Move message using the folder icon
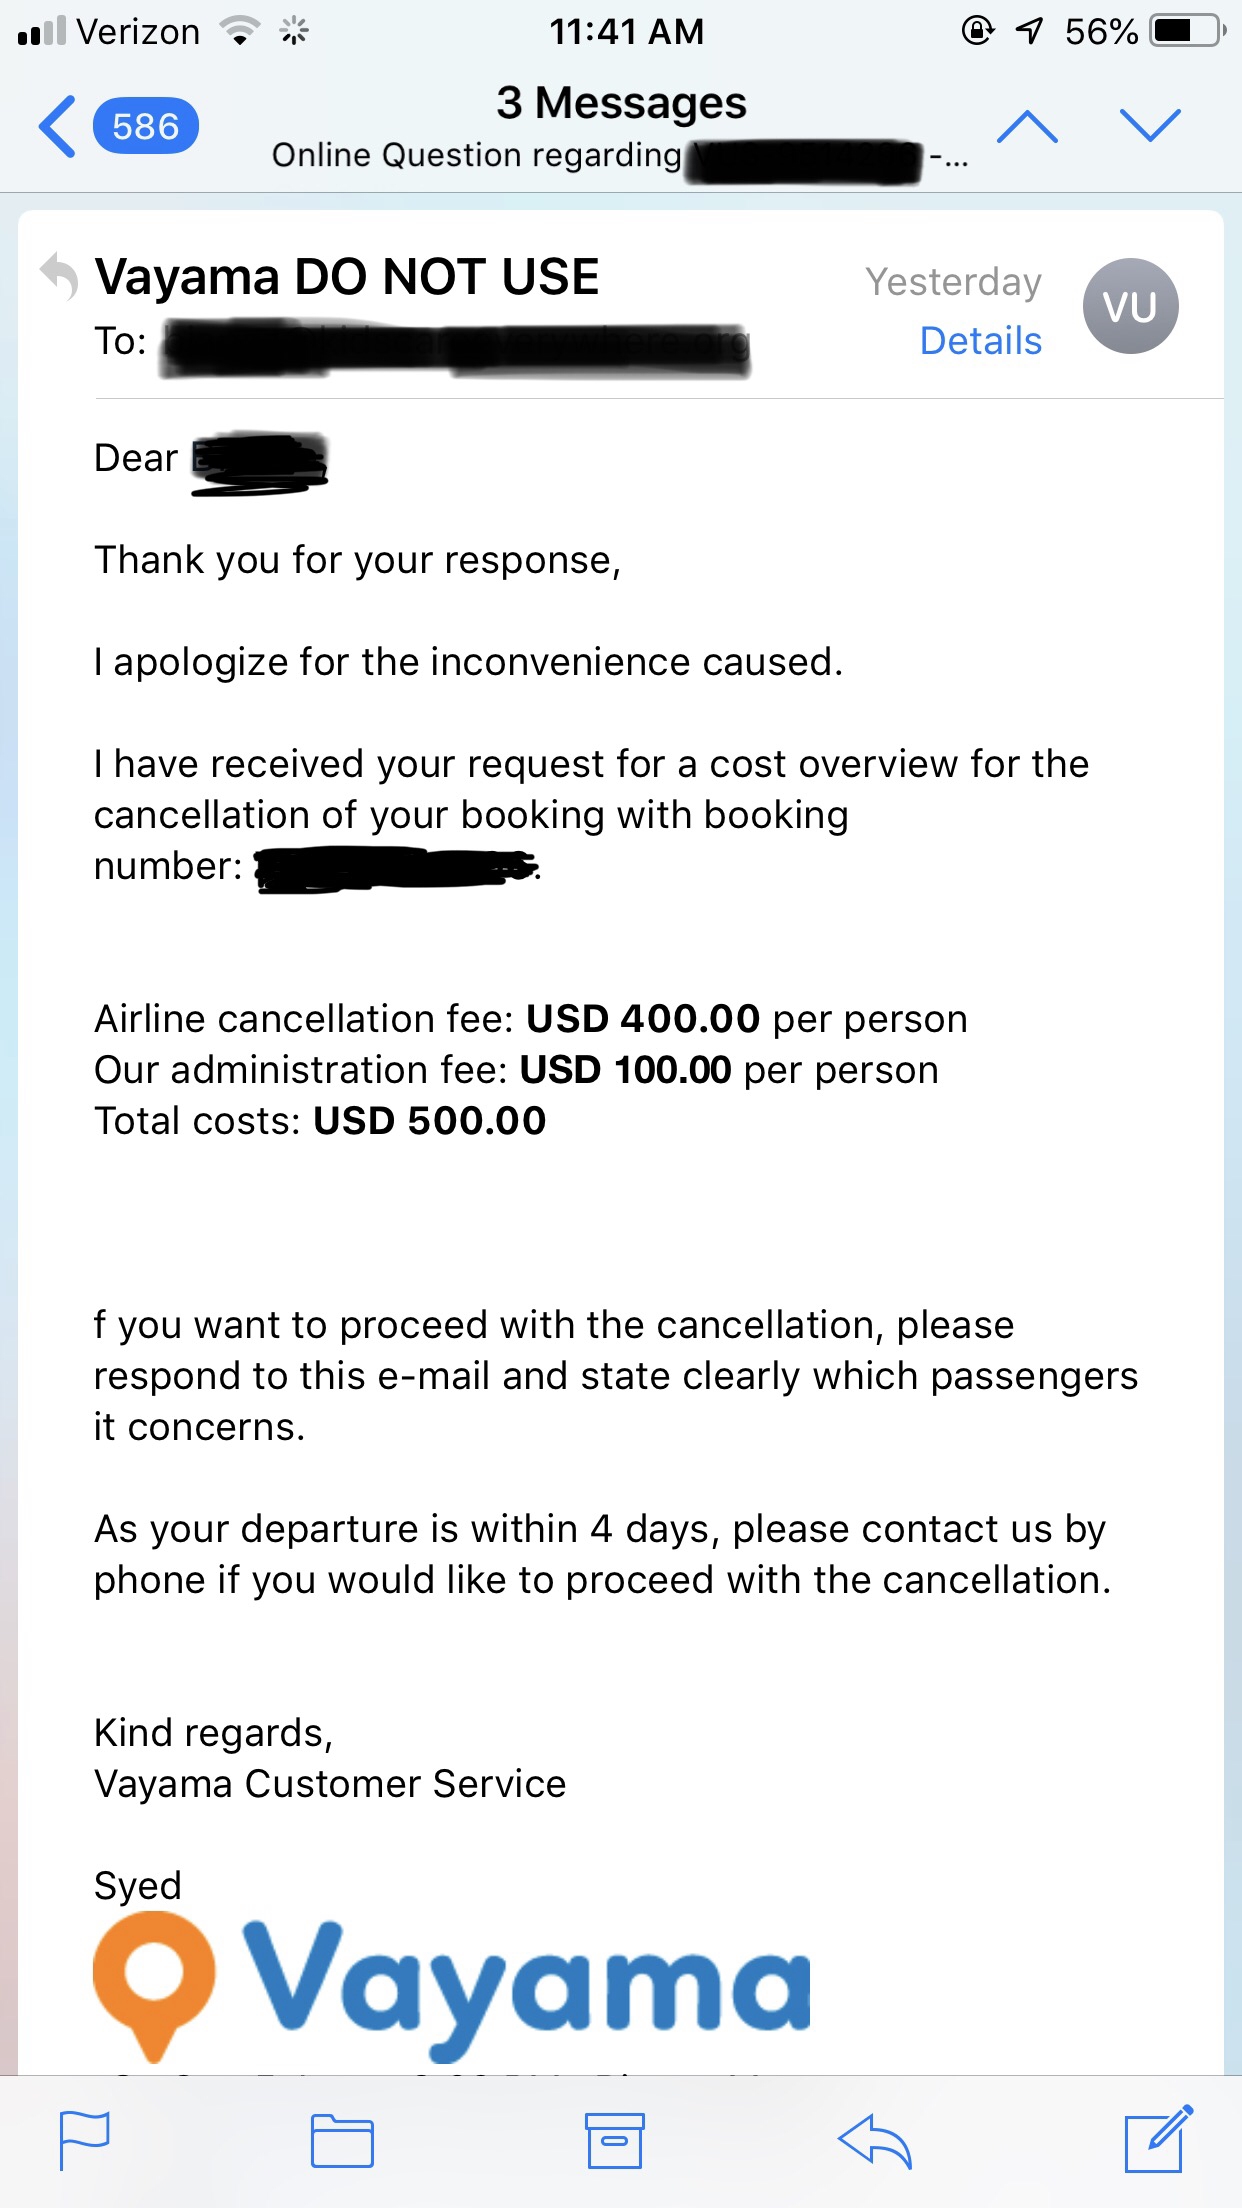Viewport: 1242px width, 2208px height. (x=342, y=2140)
